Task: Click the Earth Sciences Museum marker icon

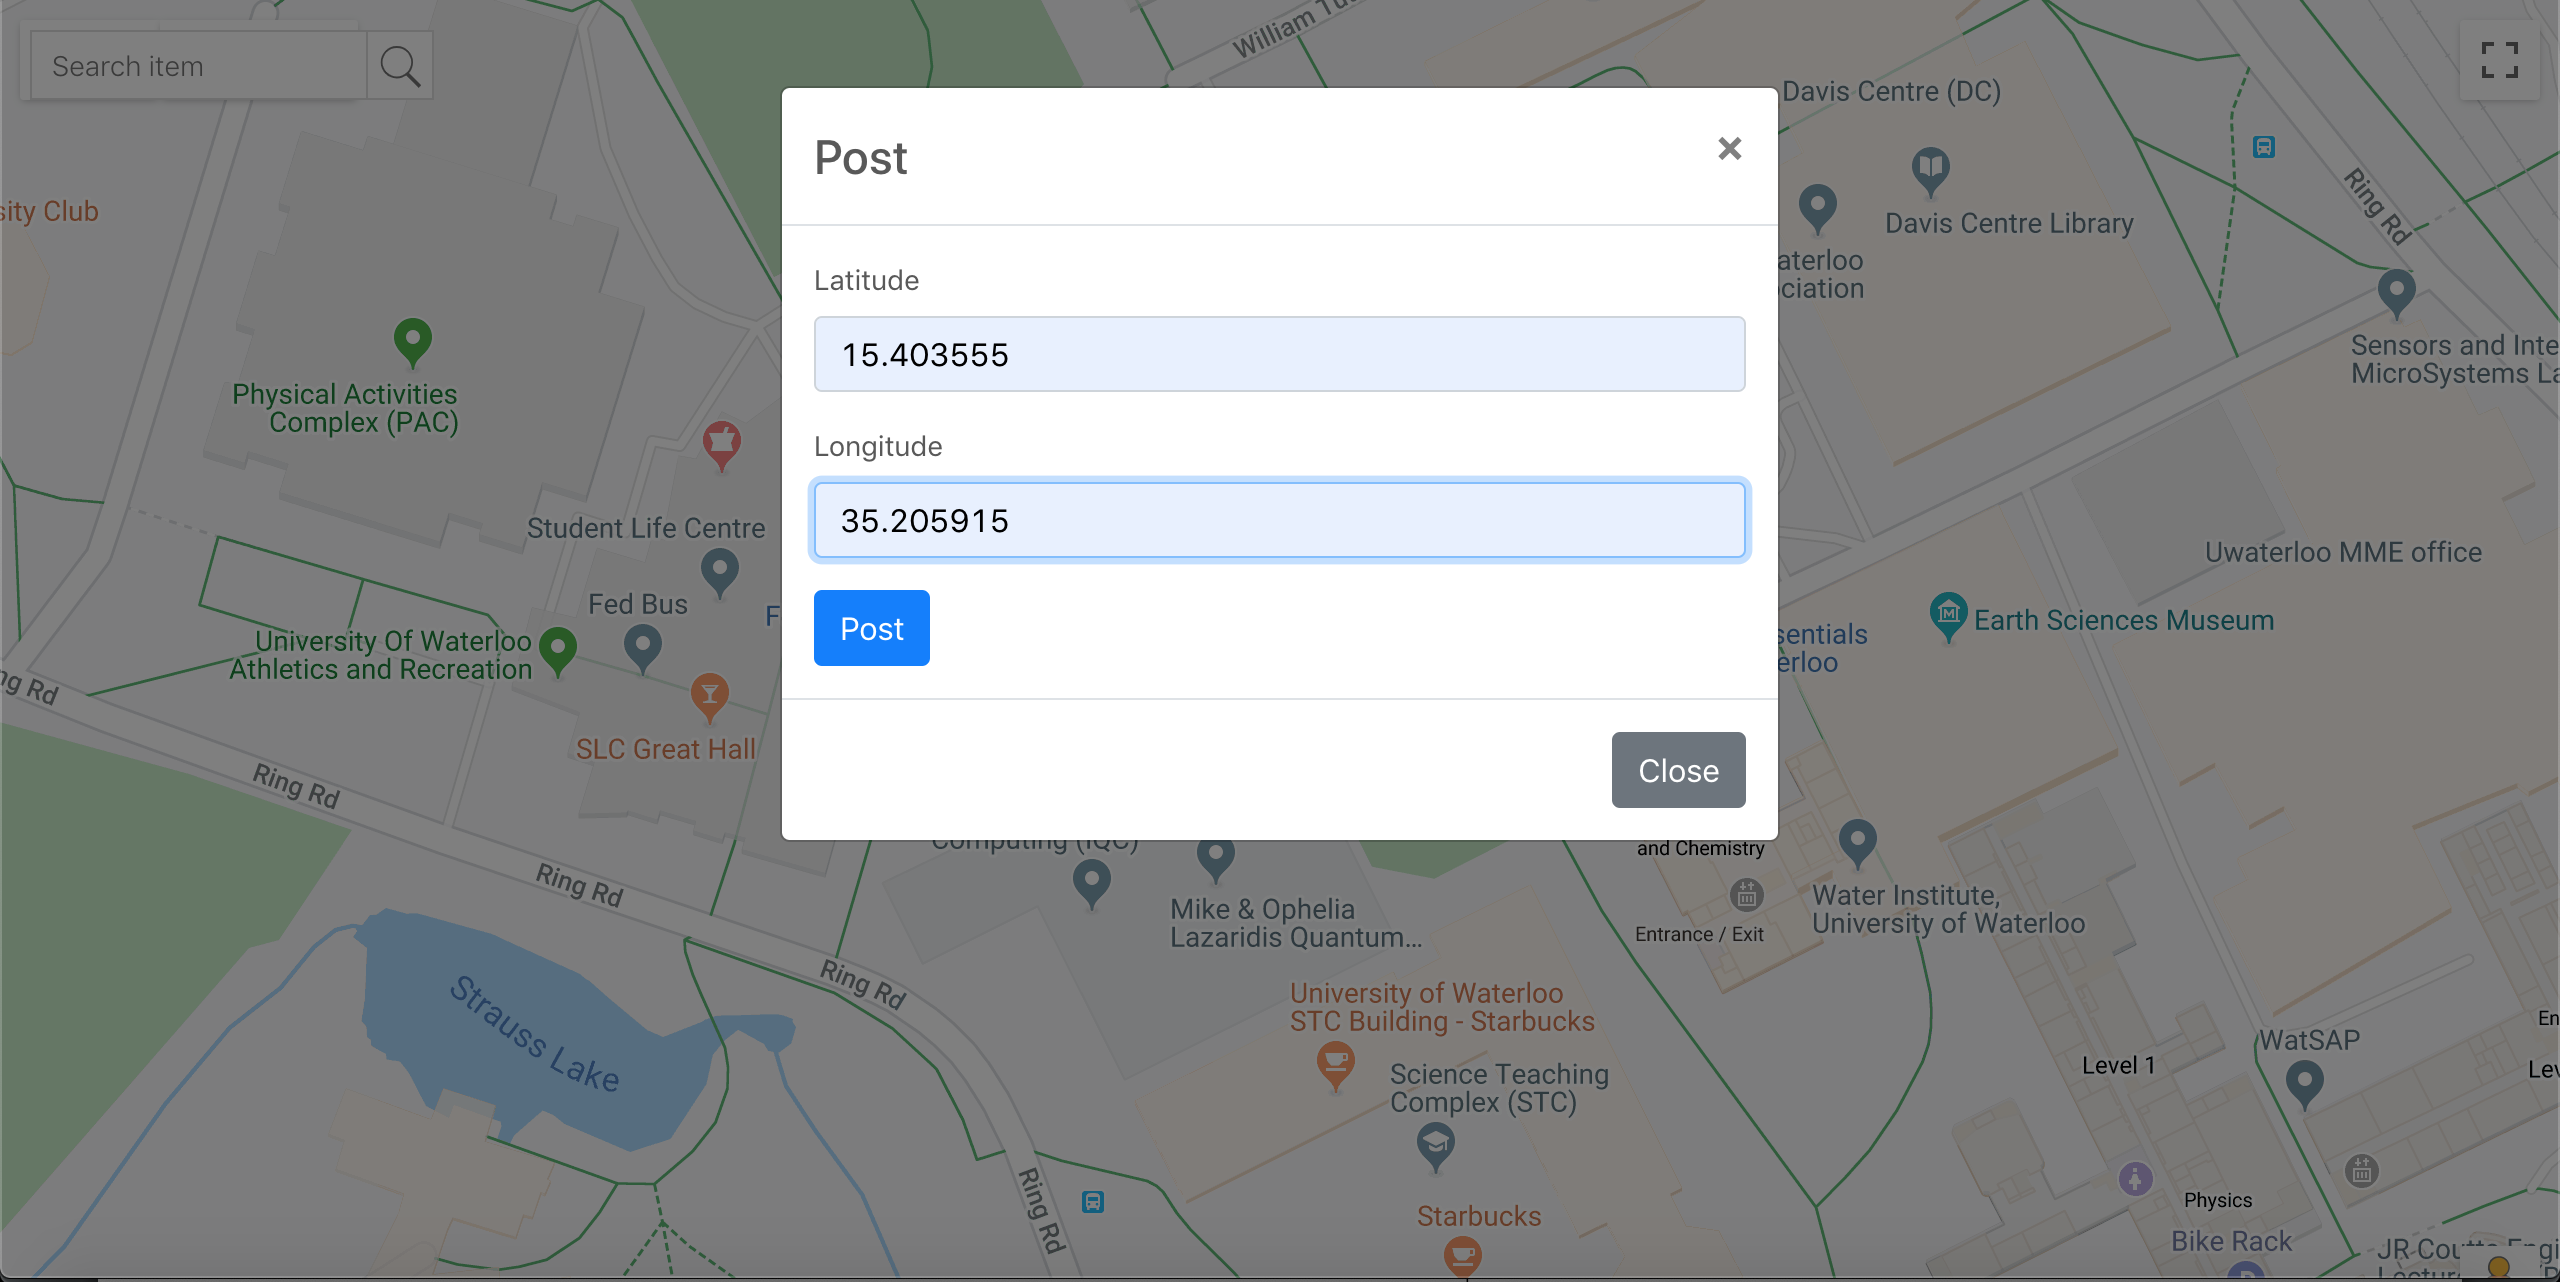Action: pos(1947,614)
